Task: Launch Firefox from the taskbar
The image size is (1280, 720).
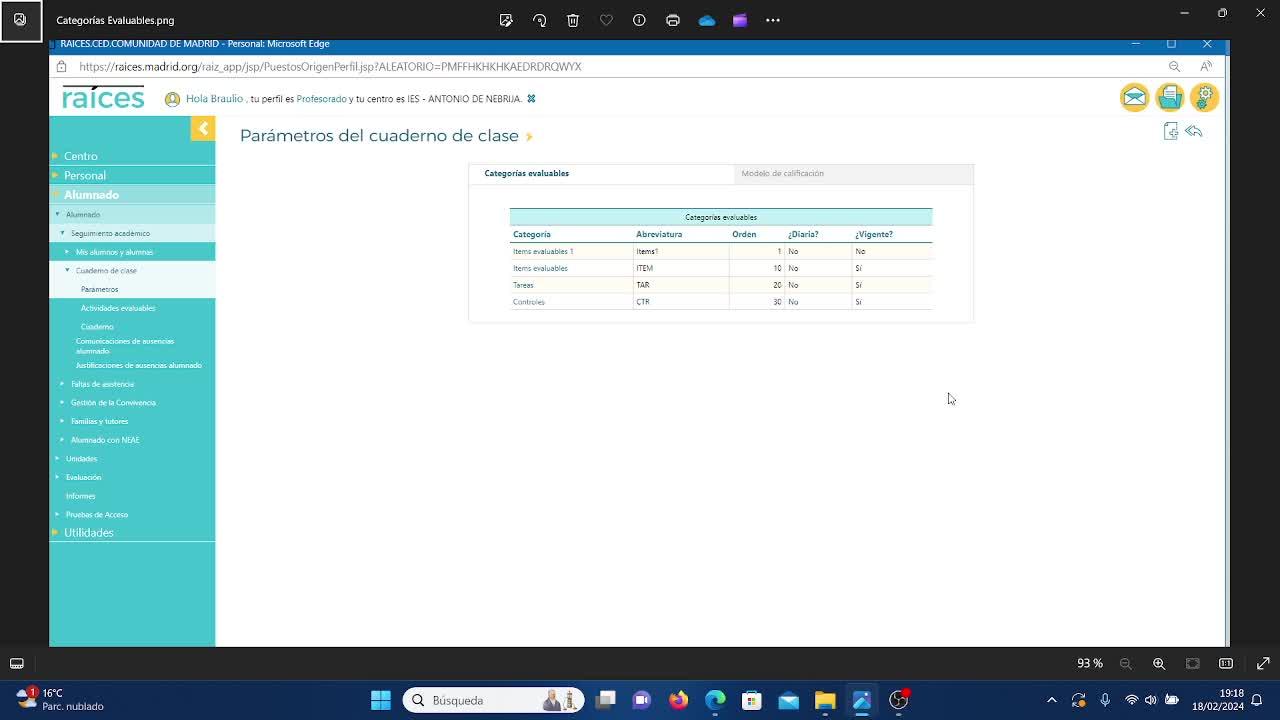Action: pos(678,700)
